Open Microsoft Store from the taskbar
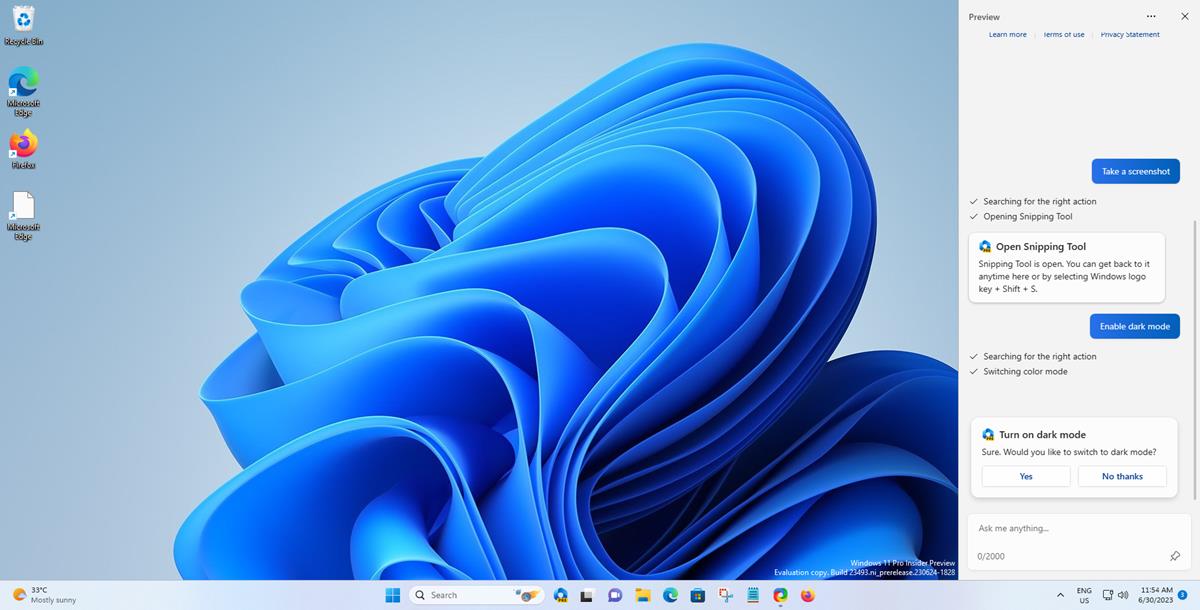 698,595
